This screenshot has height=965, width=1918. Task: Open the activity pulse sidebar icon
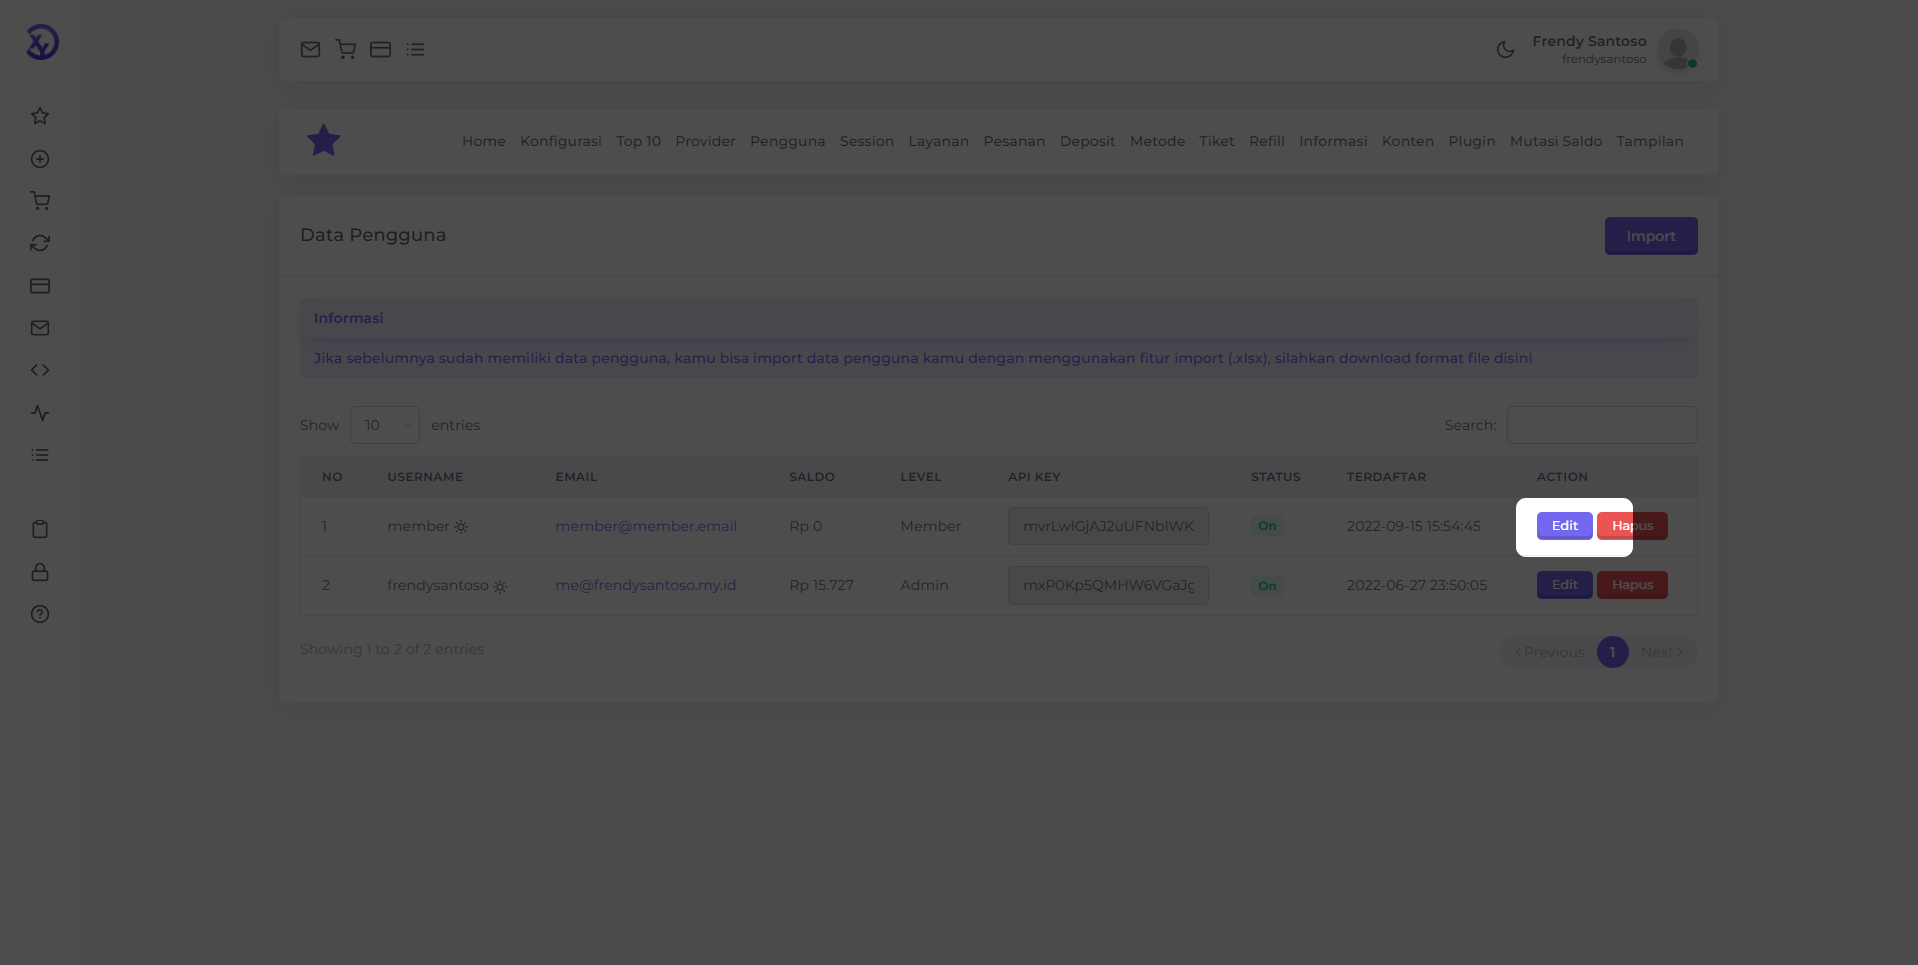pos(40,413)
